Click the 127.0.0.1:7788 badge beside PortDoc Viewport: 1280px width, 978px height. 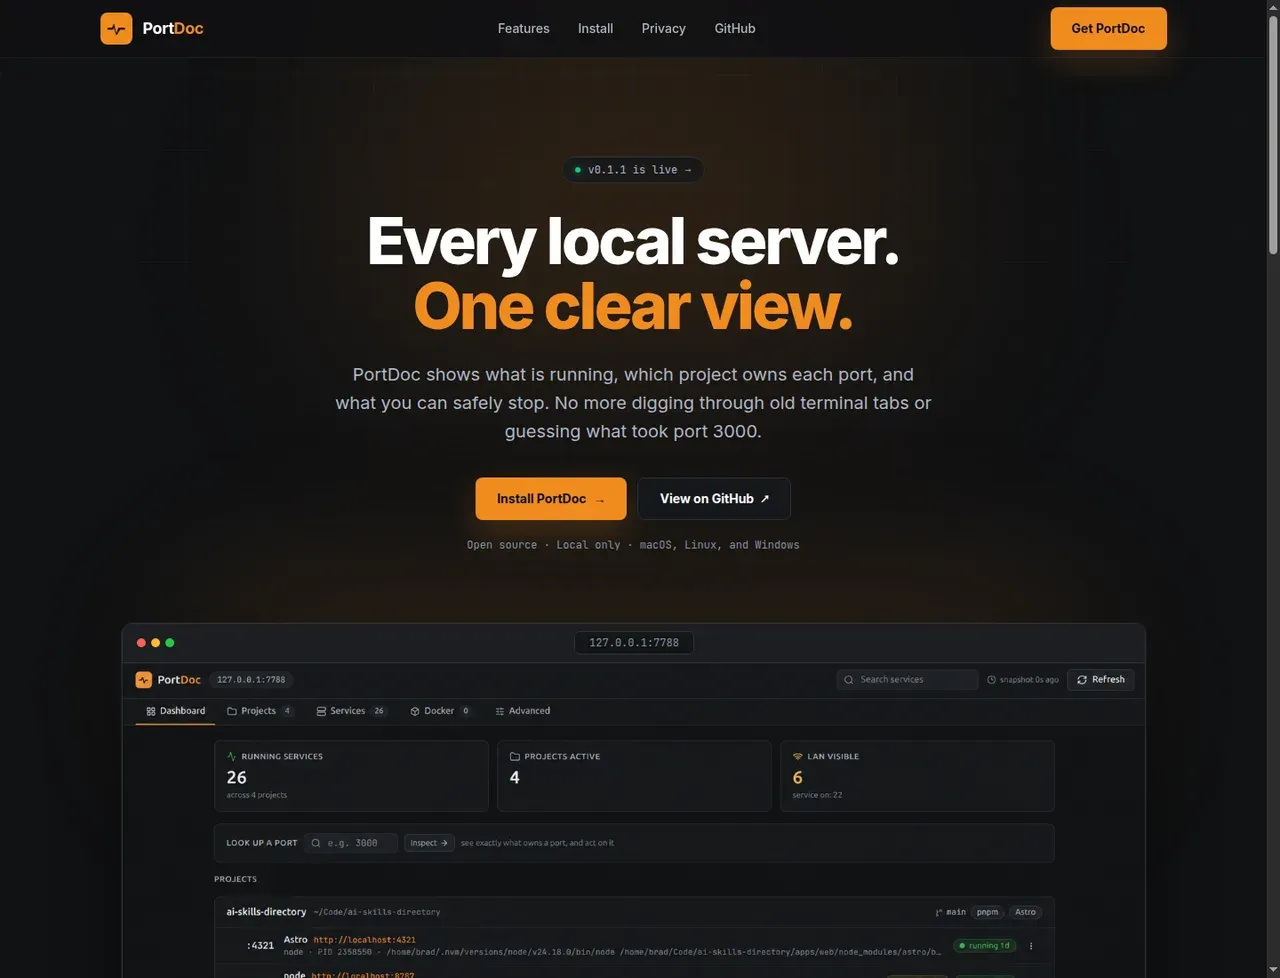click(x=251, y=680)
